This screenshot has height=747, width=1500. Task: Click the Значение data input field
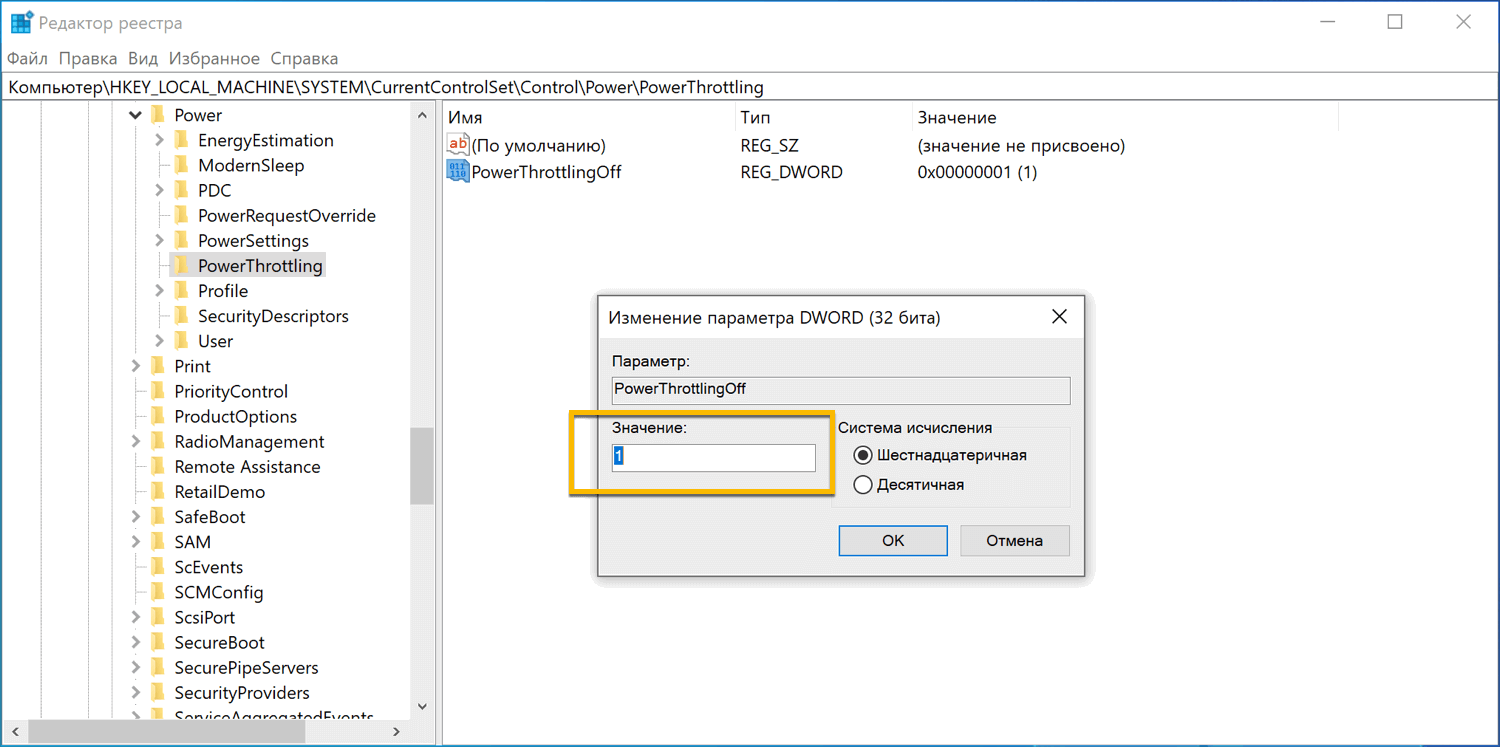coord(713,457)
